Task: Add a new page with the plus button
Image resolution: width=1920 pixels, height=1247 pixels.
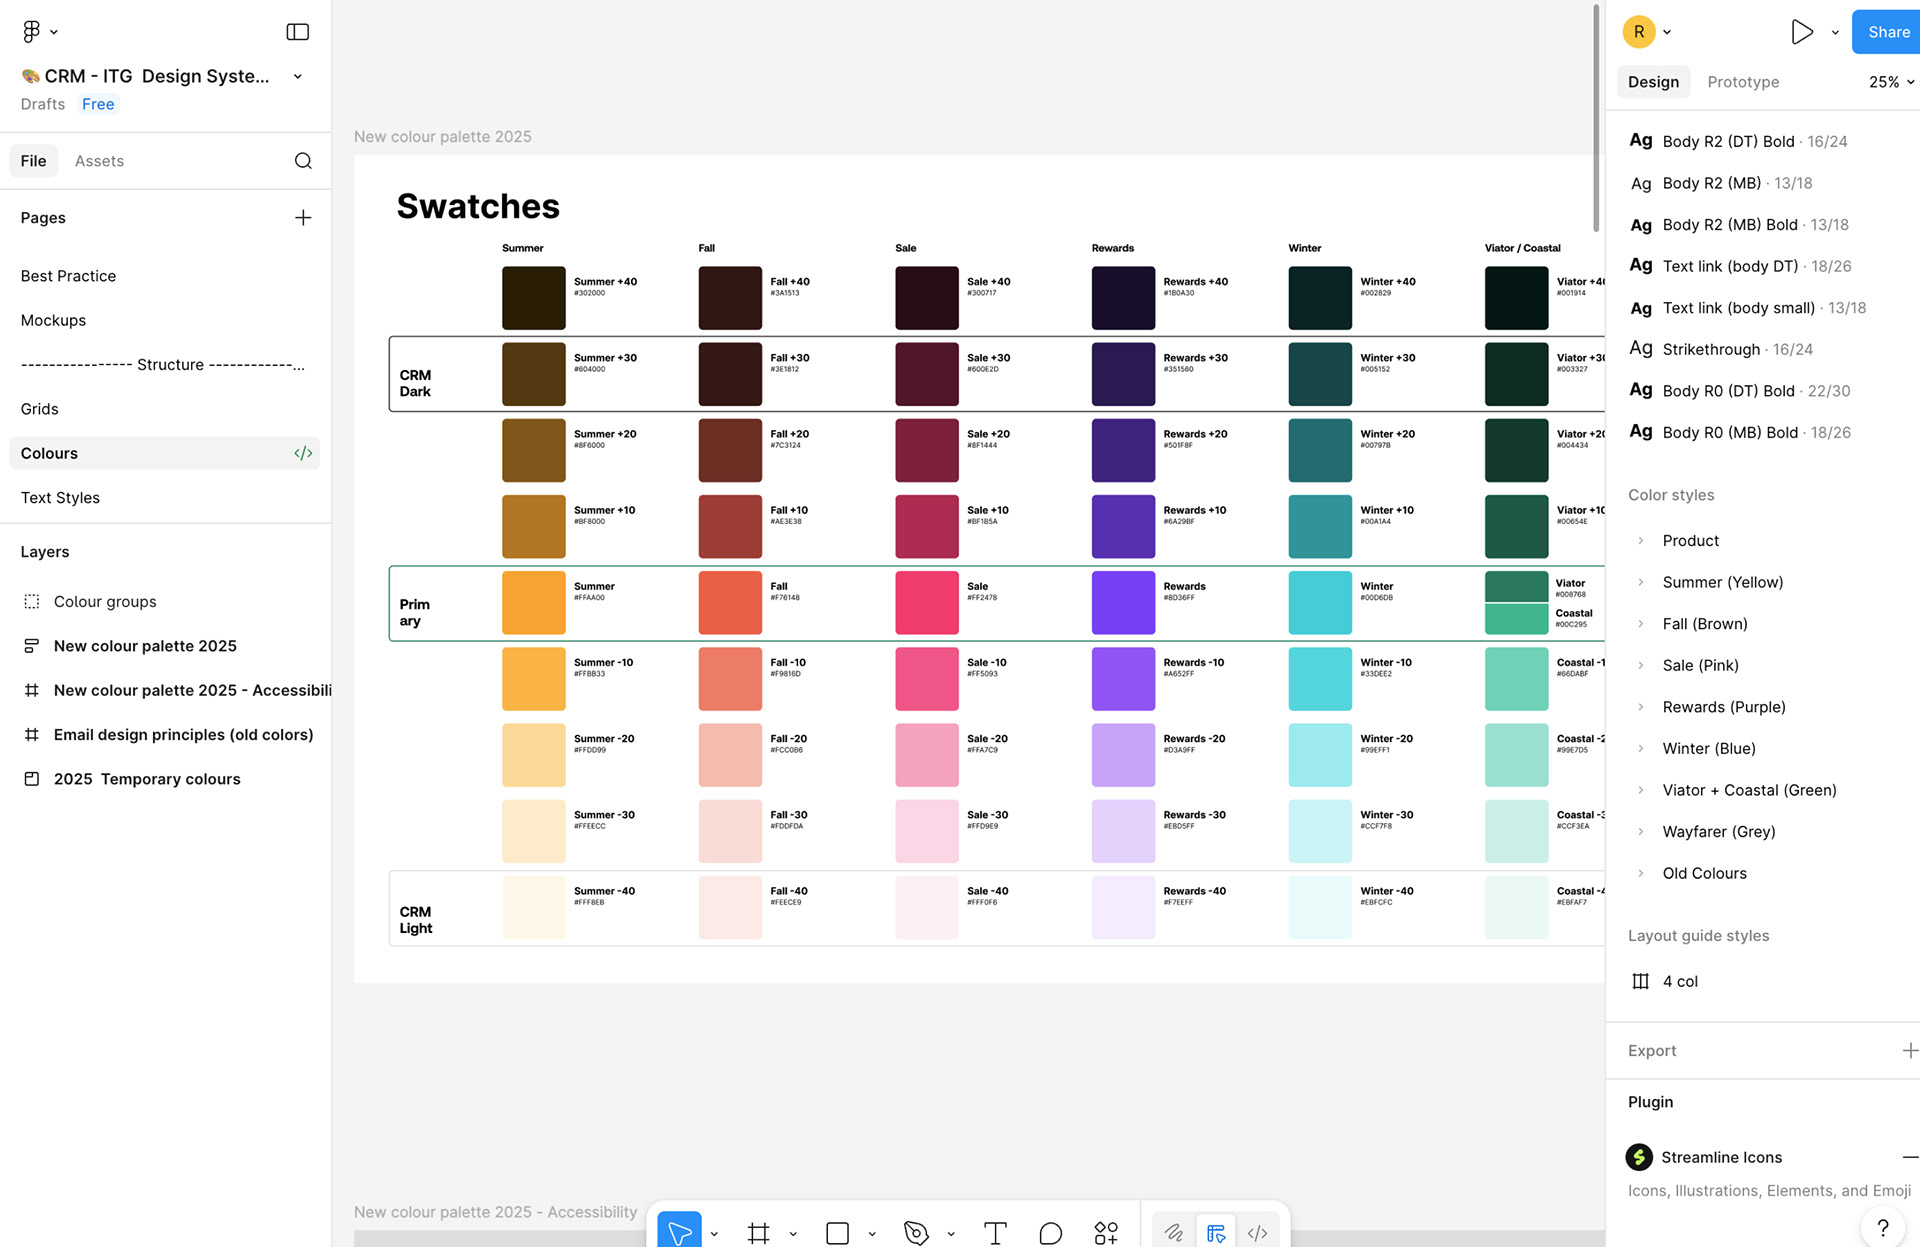Action: pyautogui.click(x=303, y=217)
